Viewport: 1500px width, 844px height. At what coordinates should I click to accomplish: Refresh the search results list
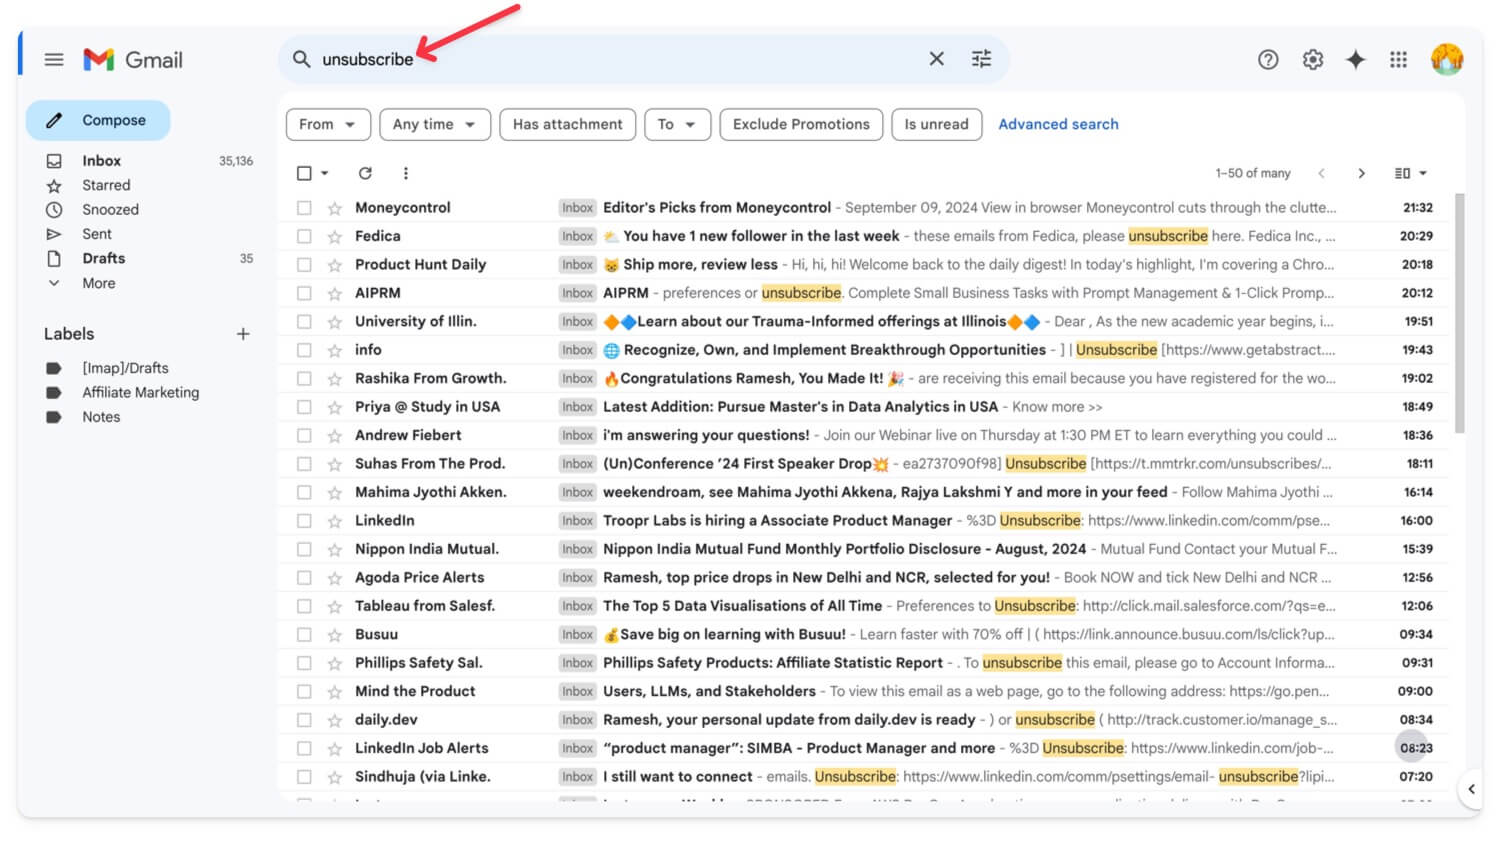365,173
